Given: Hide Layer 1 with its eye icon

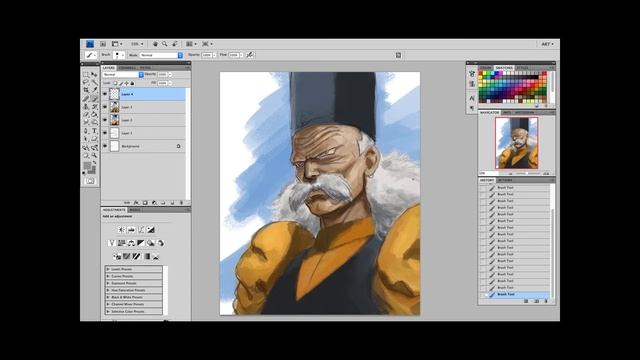Looking at the screenshot, I should 105,133.
